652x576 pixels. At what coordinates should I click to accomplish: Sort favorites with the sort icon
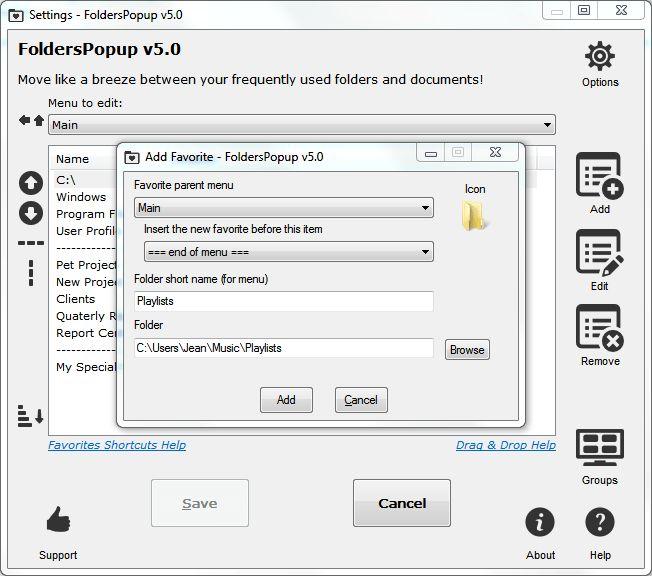30,416
